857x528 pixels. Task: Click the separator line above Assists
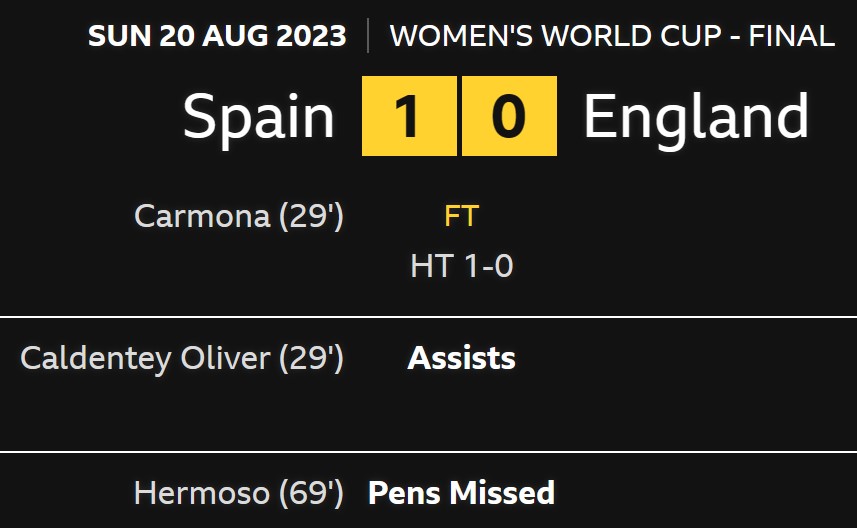coord(428,316)
